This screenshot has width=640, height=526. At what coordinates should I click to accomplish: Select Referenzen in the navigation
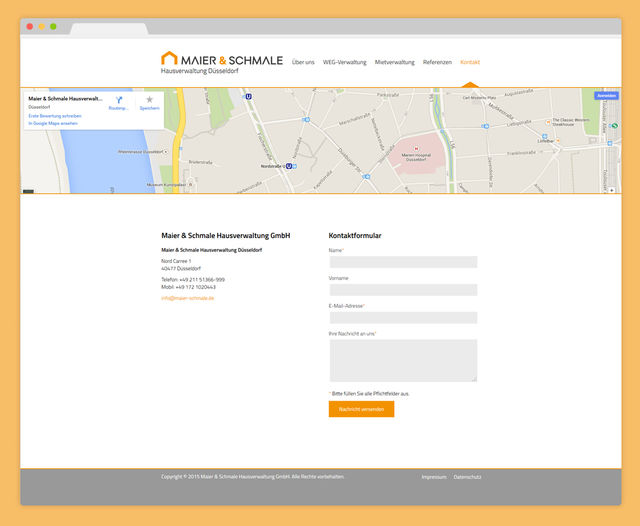click(437, 62)
